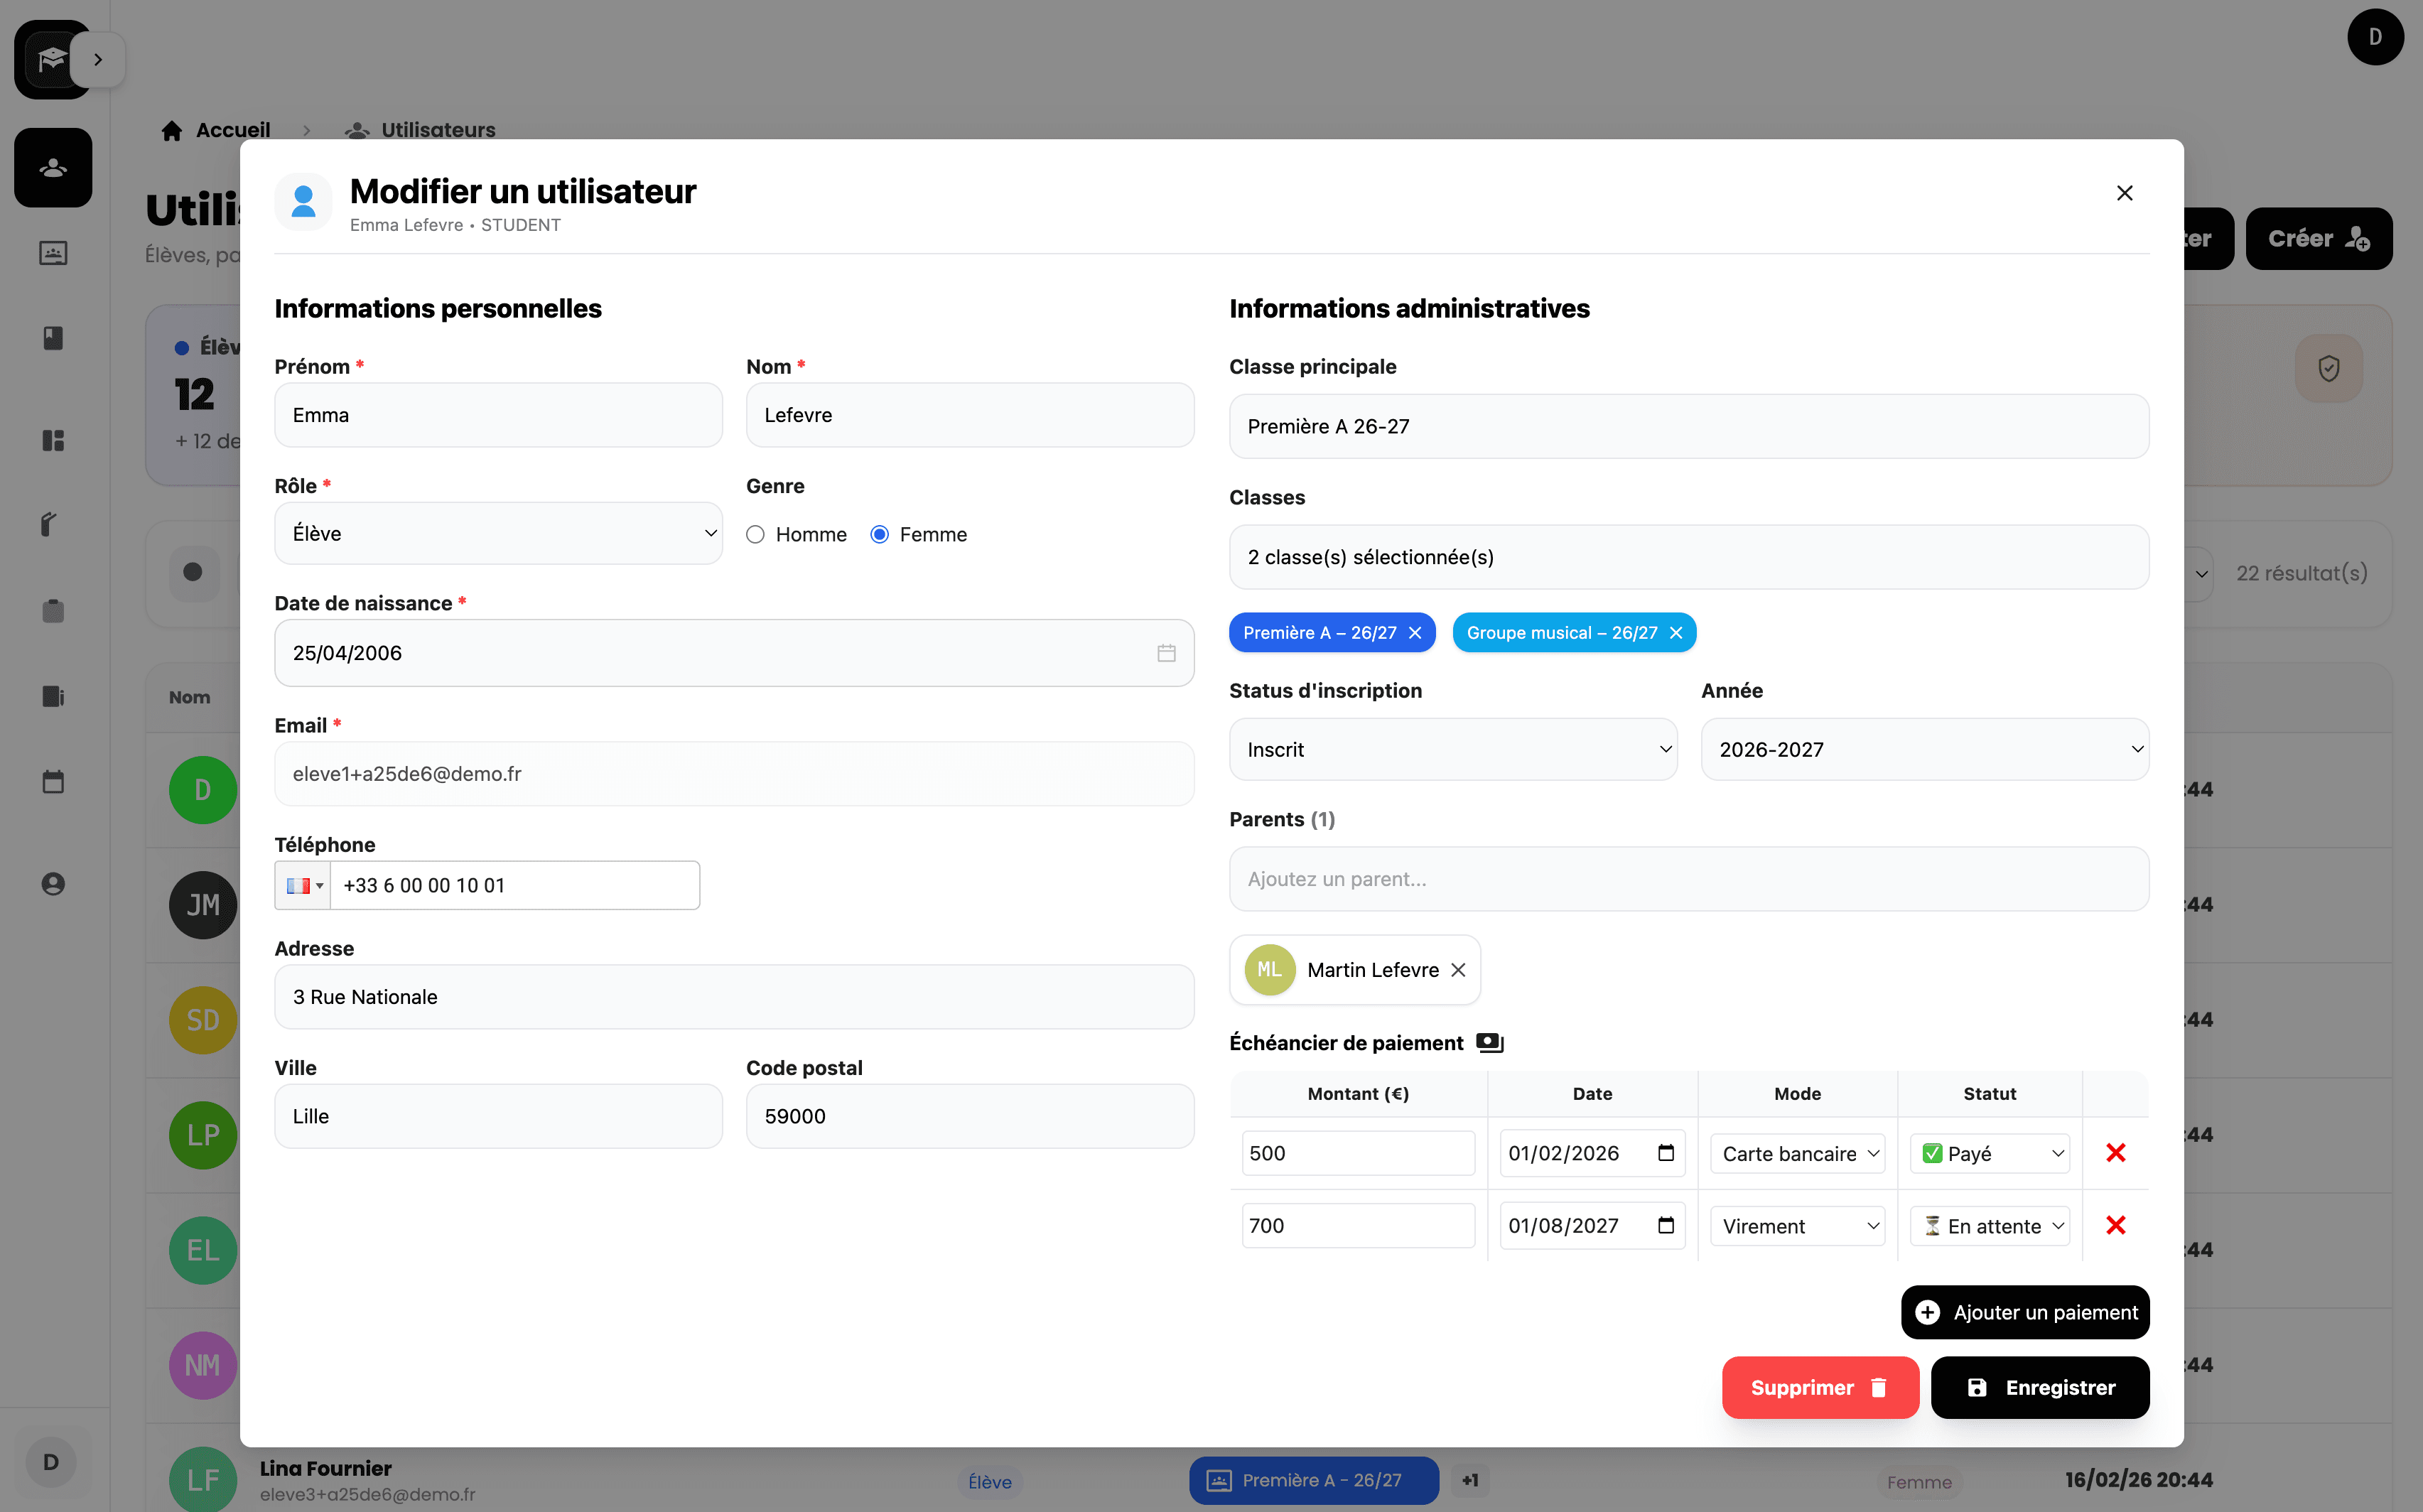Viewport: 2423px width, 1512px height.
Task: Delete the 500 euro payment row
Action: pyautogui.click(x=2115, y=1153)
